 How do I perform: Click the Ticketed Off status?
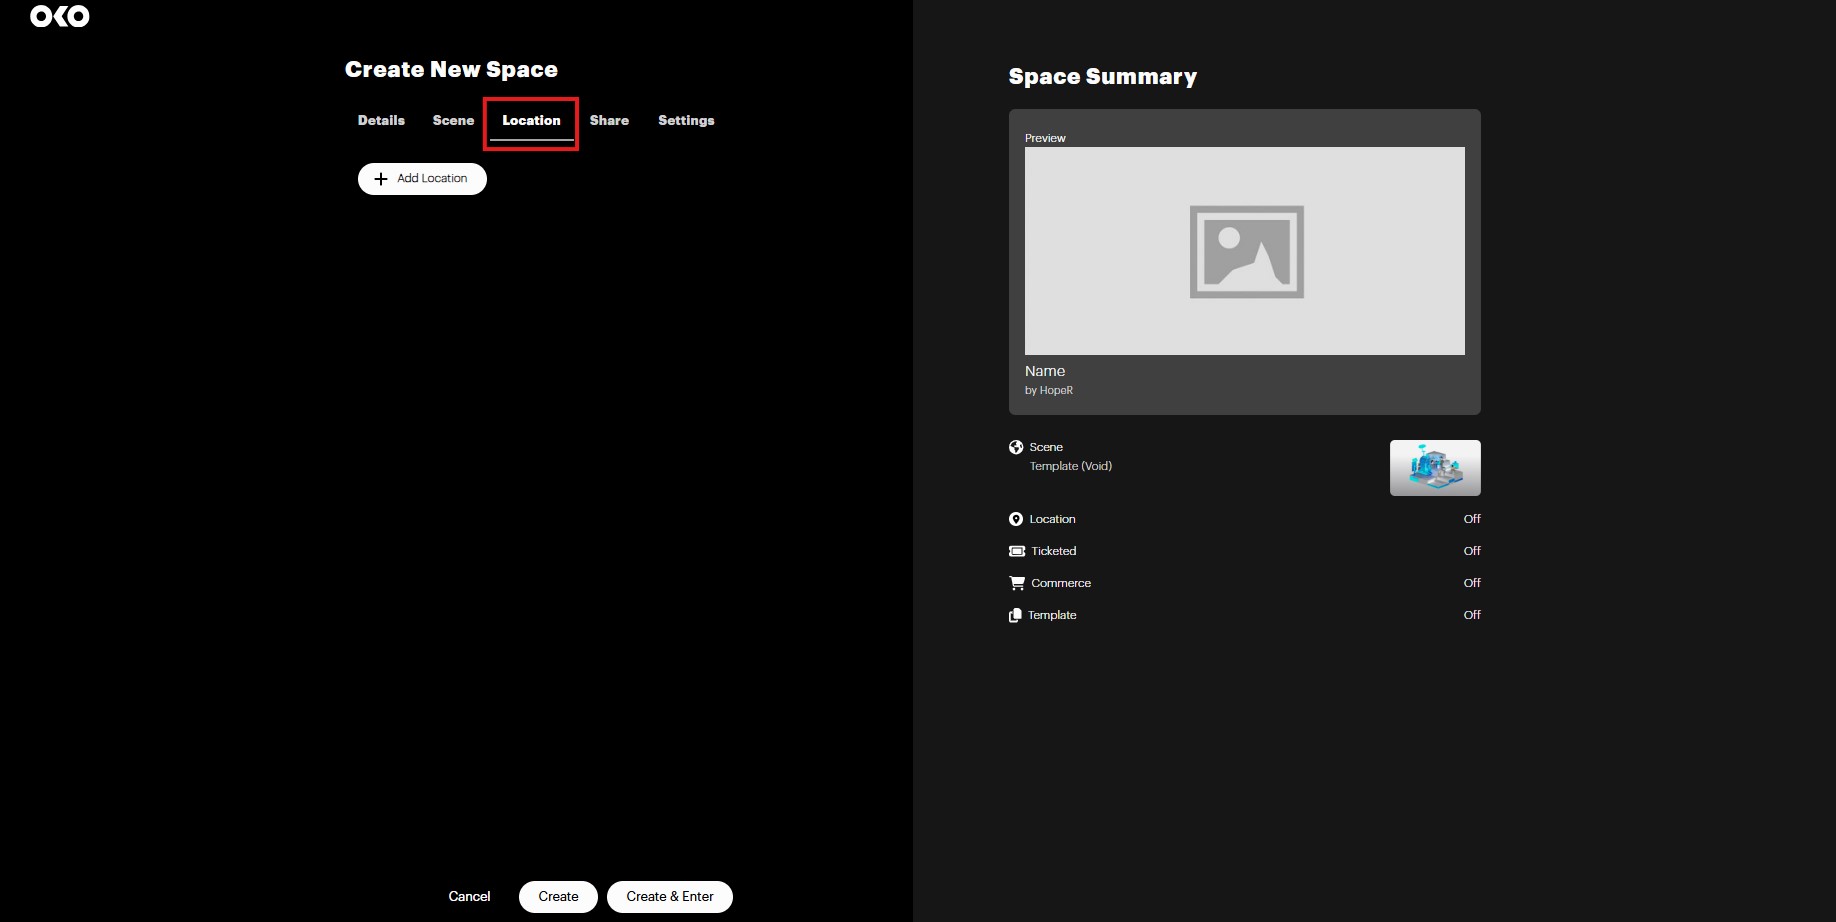click(x=1471, y=551)
